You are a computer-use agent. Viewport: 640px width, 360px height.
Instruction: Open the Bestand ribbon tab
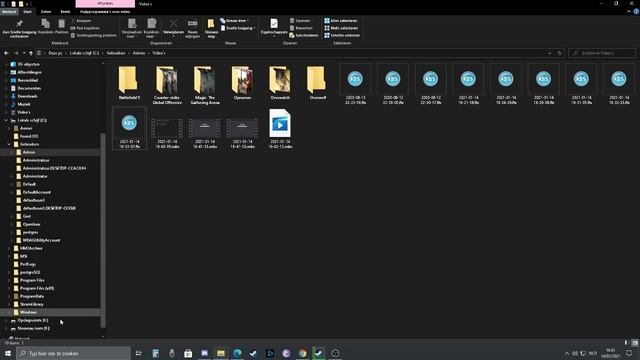tap(9, 12)
